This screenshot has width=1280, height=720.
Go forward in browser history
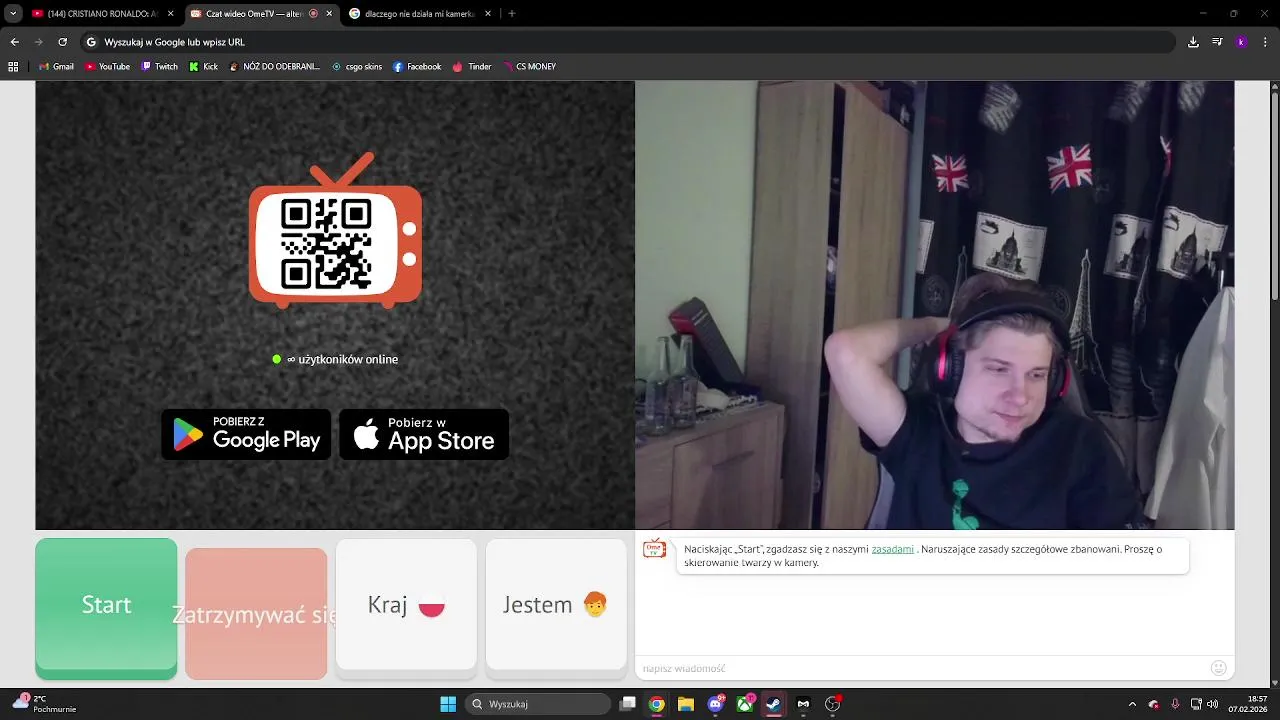tap(38, 42)
